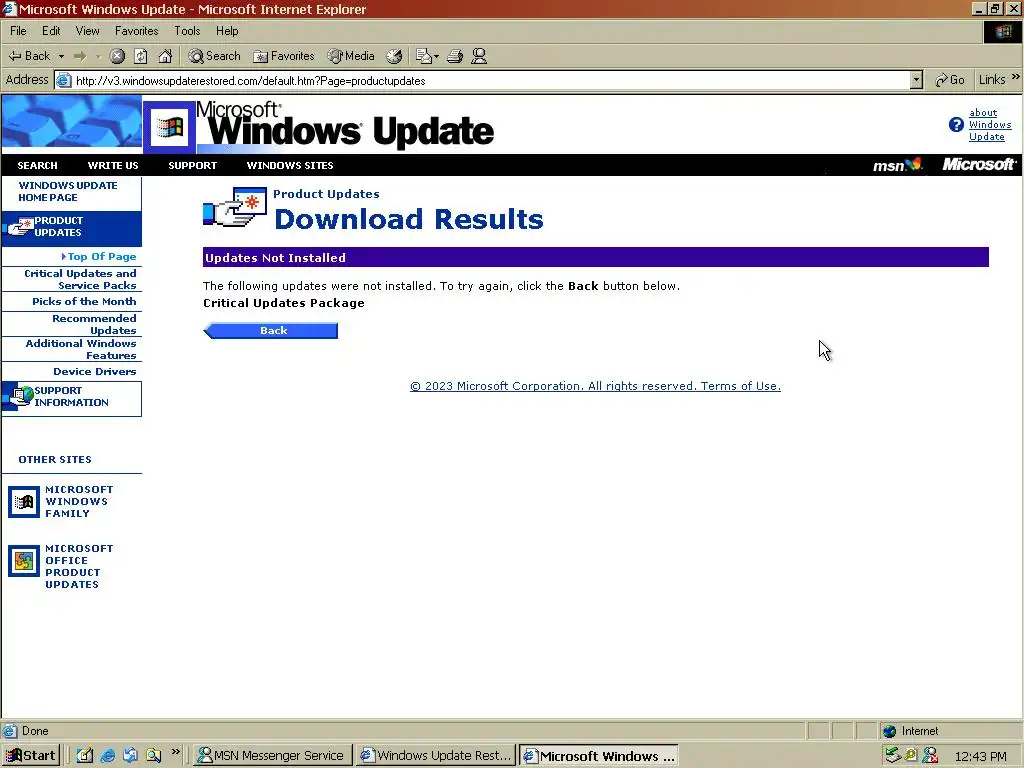This screenshot has width=1024, height=768.
Task: Expand the Links toolbar chevron
Action: coord(1016,78)
